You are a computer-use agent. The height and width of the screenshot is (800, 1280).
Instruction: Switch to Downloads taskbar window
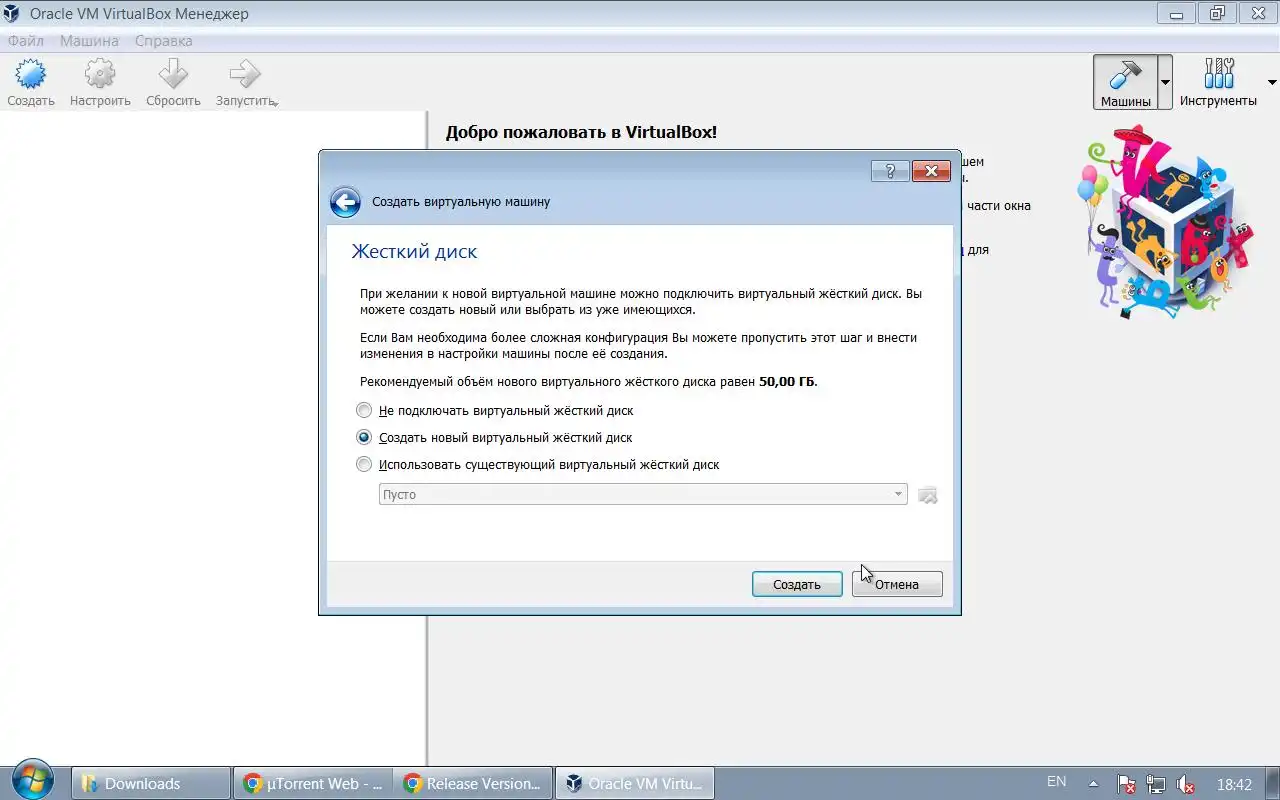coord(151,783)
